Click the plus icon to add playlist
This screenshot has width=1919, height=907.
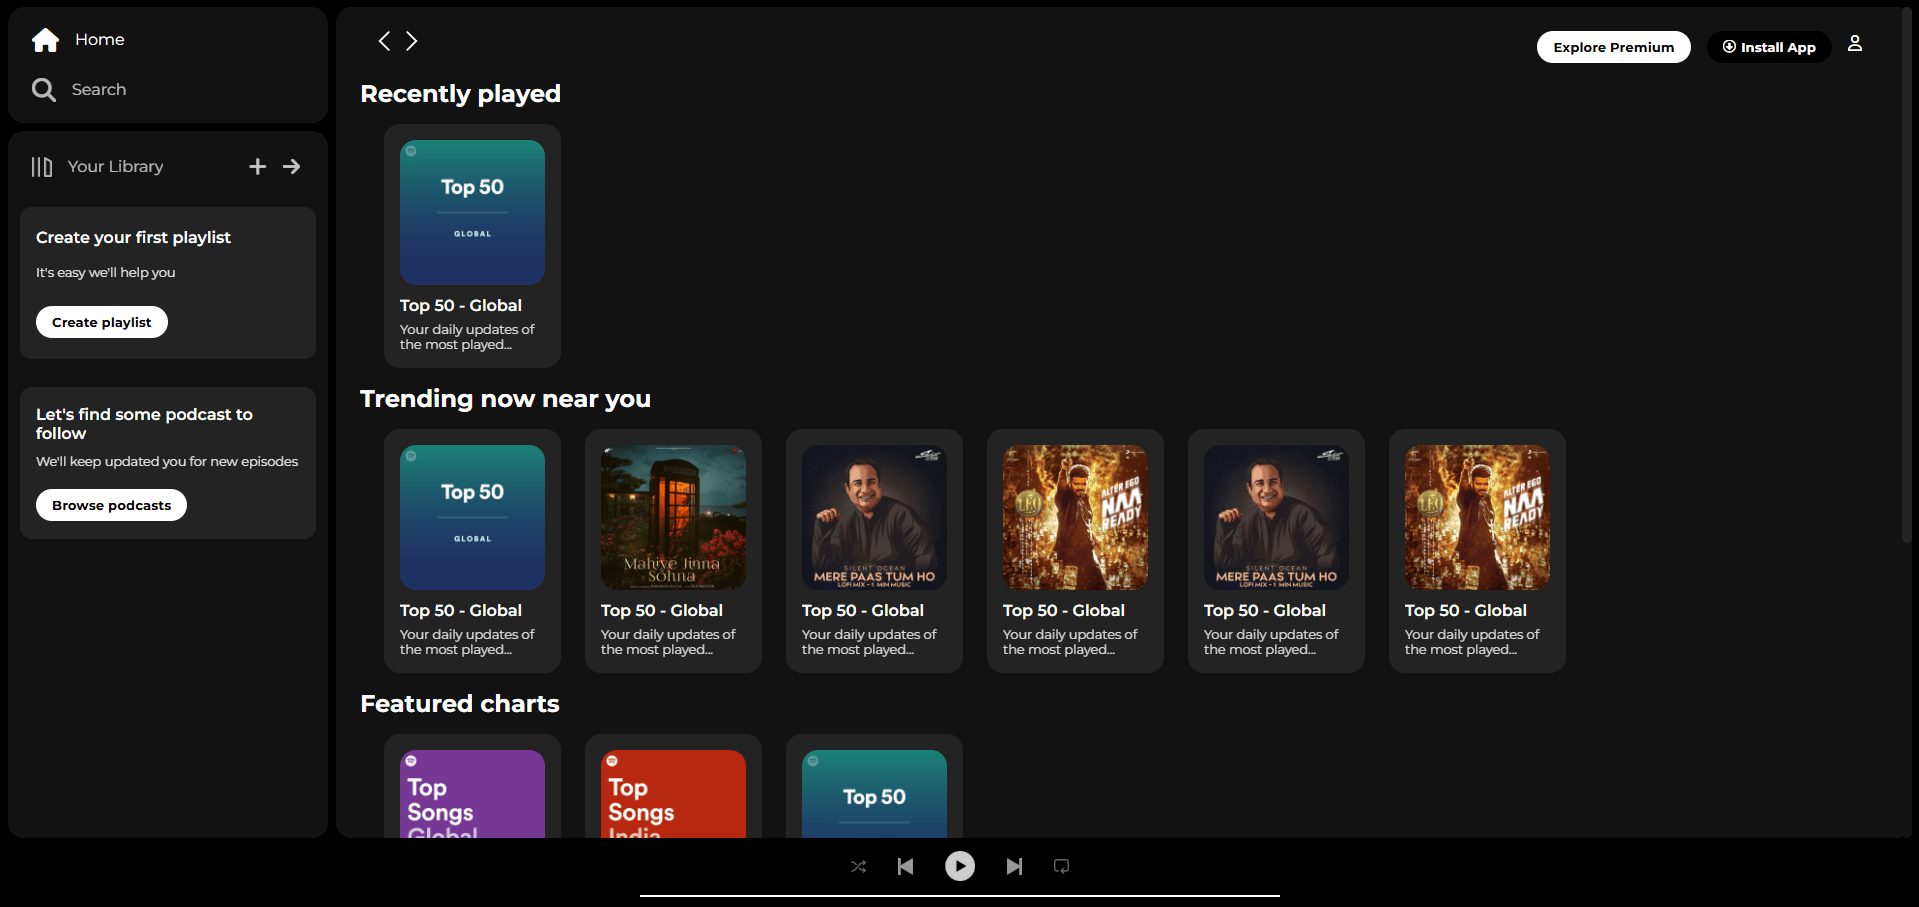click(x=257, y=167)
